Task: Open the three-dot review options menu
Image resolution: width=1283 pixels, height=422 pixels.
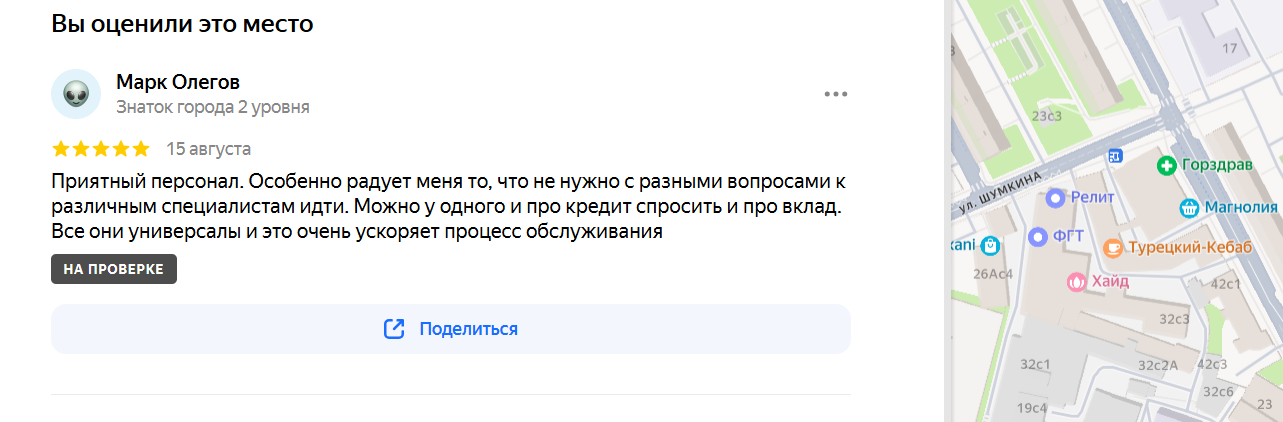Action: click(x=836, y=94)
